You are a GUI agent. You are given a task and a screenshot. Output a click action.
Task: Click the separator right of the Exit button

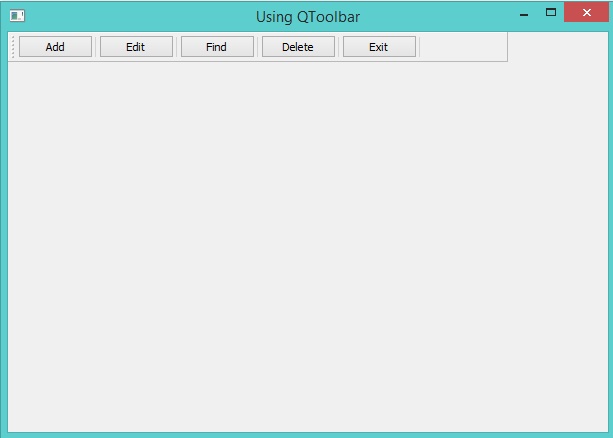[x=420, y=47]
